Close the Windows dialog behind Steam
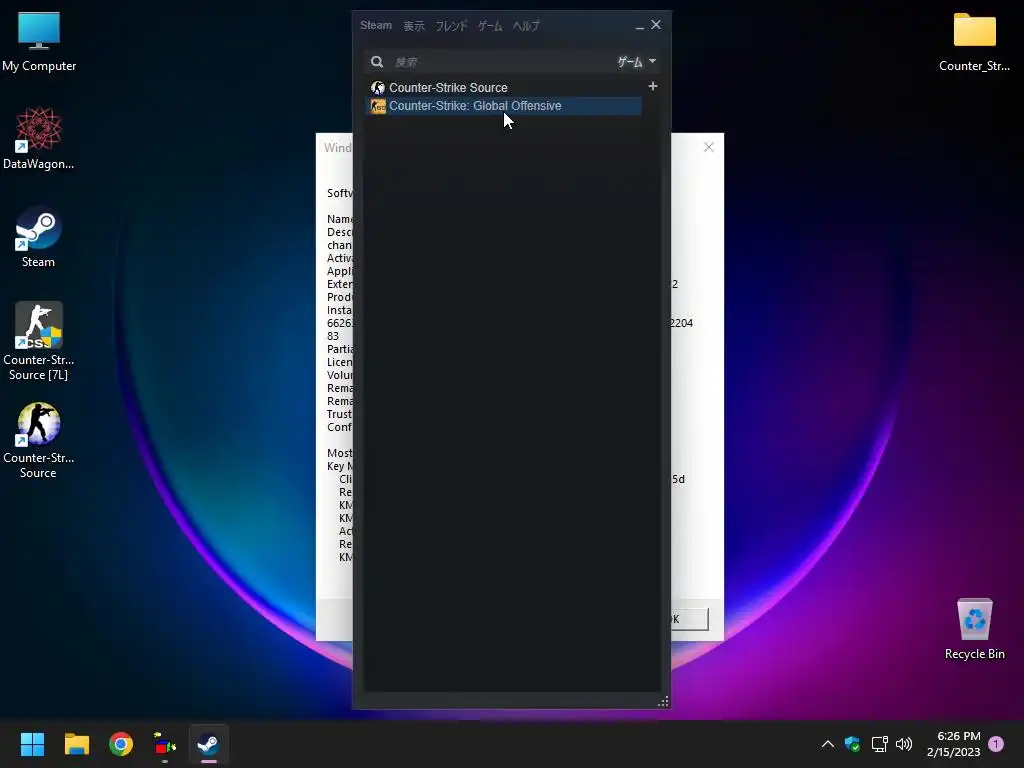Image resolution: width=1024 pixels, height=768 pixels. pos(709,148)
